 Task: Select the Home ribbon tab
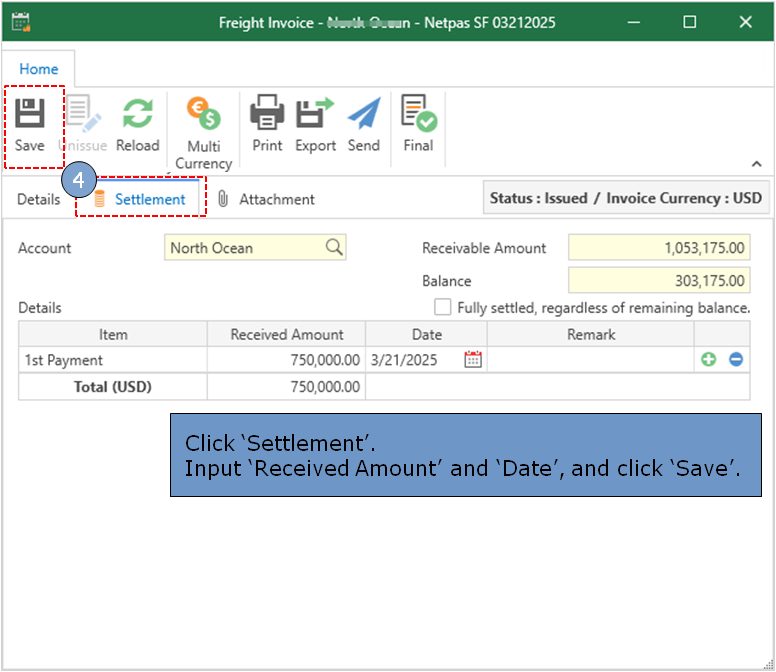pos(39,69)
